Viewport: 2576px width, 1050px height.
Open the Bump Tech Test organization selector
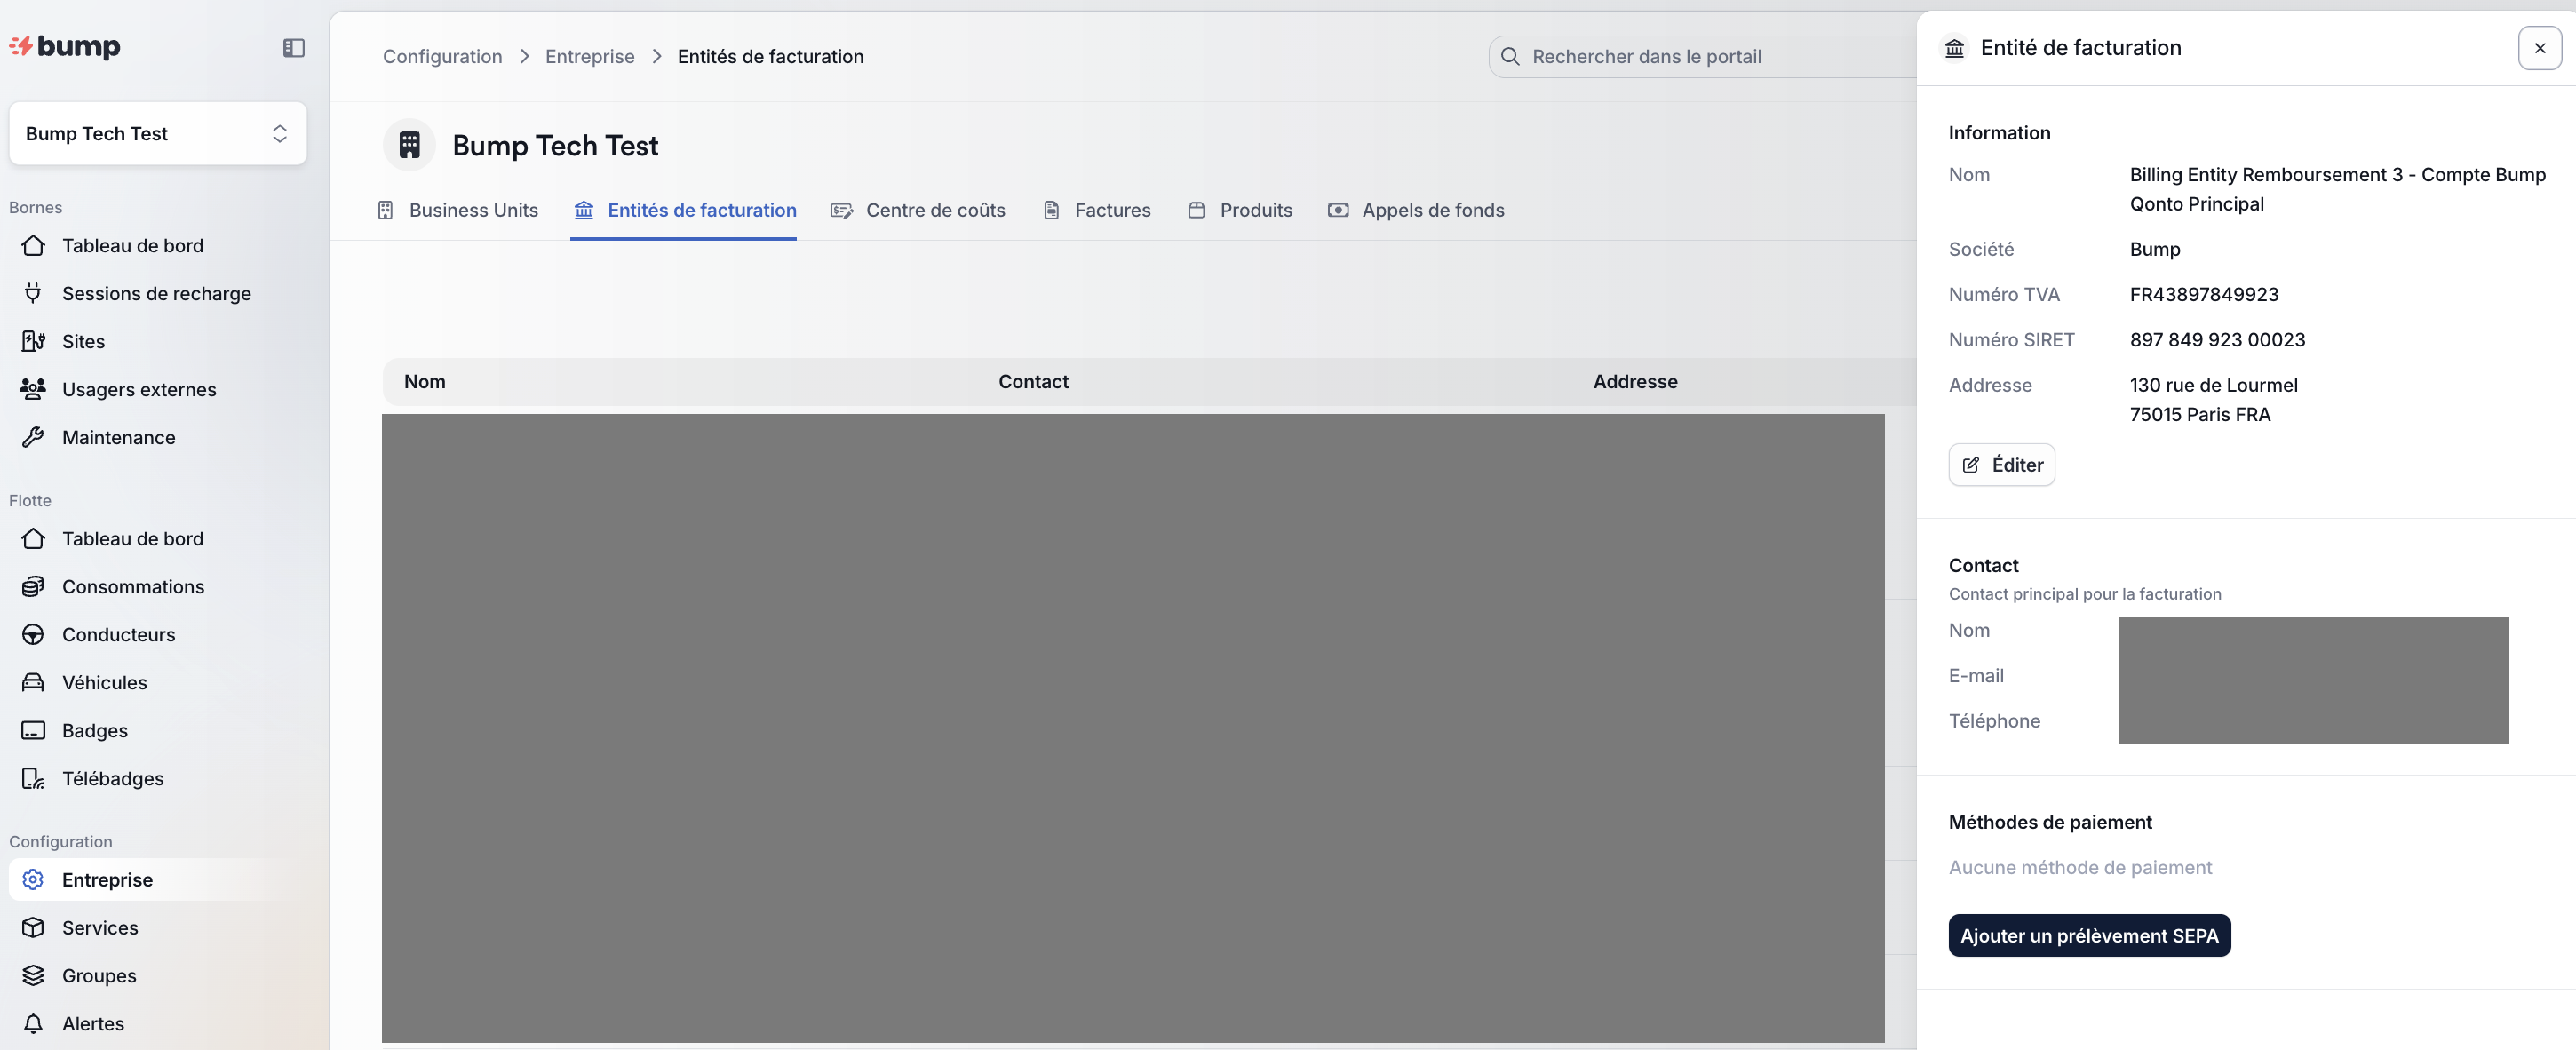pos(157,133)
